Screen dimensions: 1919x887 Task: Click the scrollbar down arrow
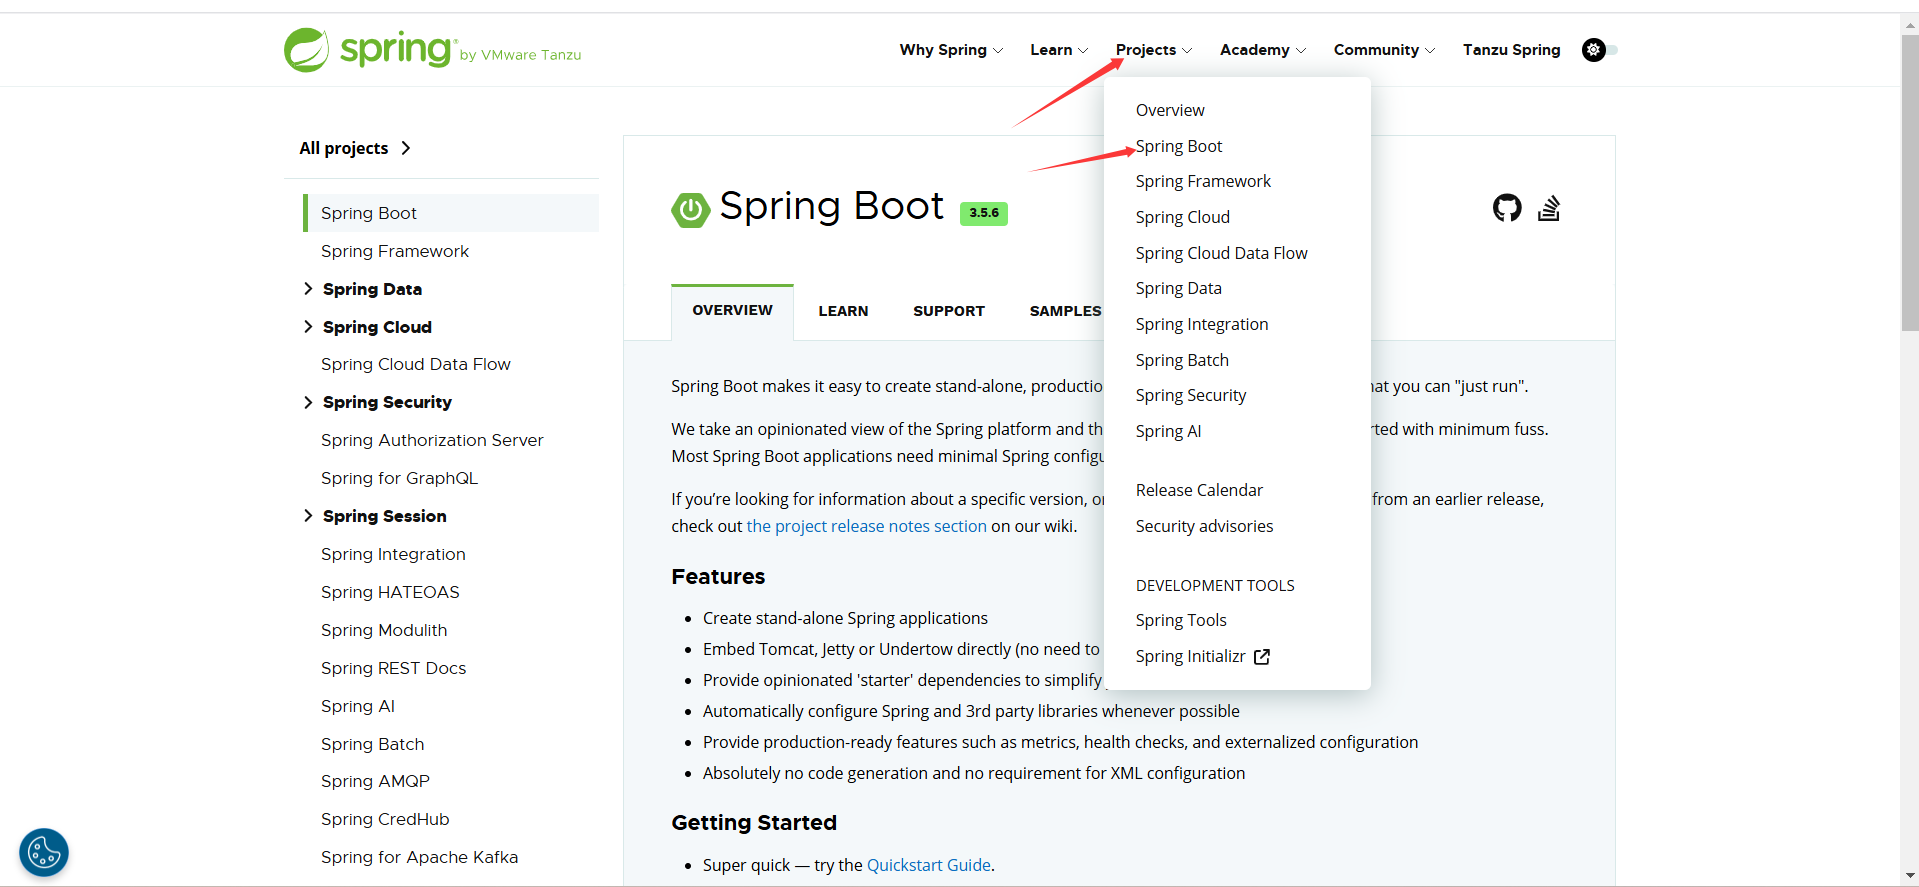1910,876
